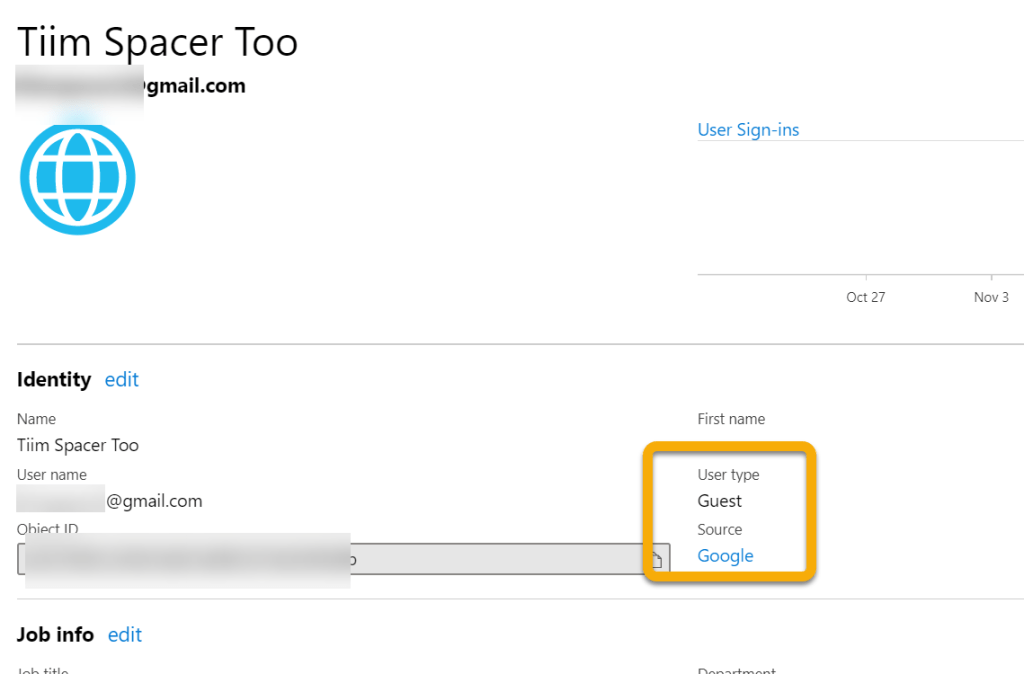1024x674 pixels.
Task: Click the User name gmail.com value
Action: [x=154, y=501]
